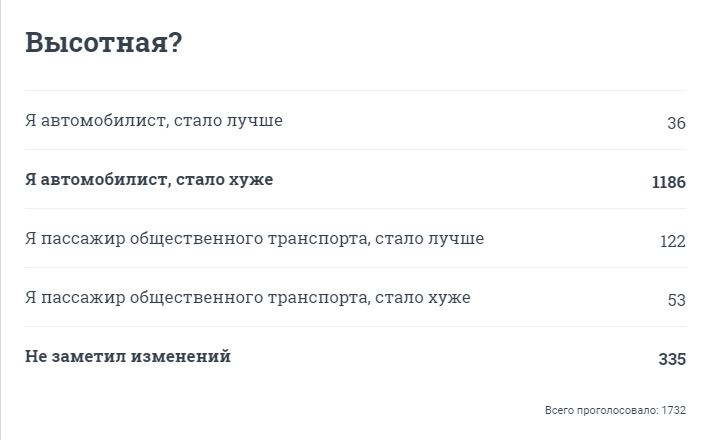708x440 pixels.
Task: Click the vote count 36
Action: 676,123
